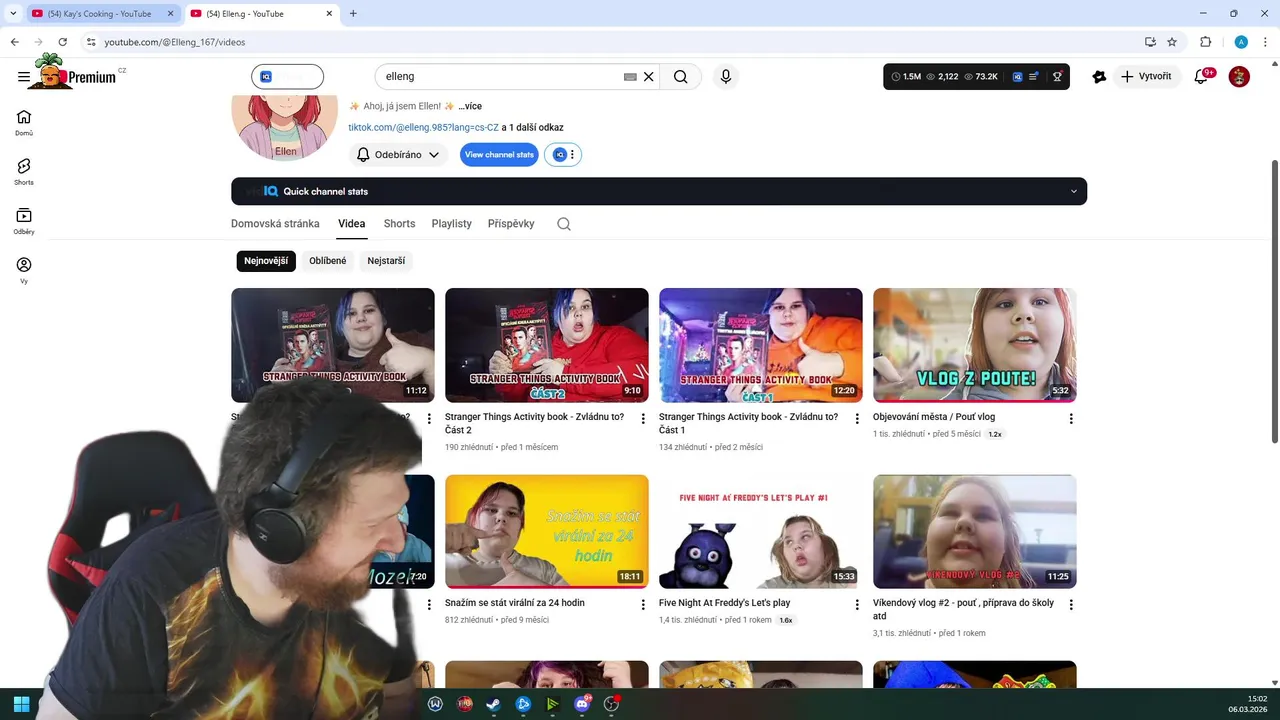This screenshot has height=720, width=1280.
Task: Expand the Quick channel stats panel
Action: click(x=659, y=191)
